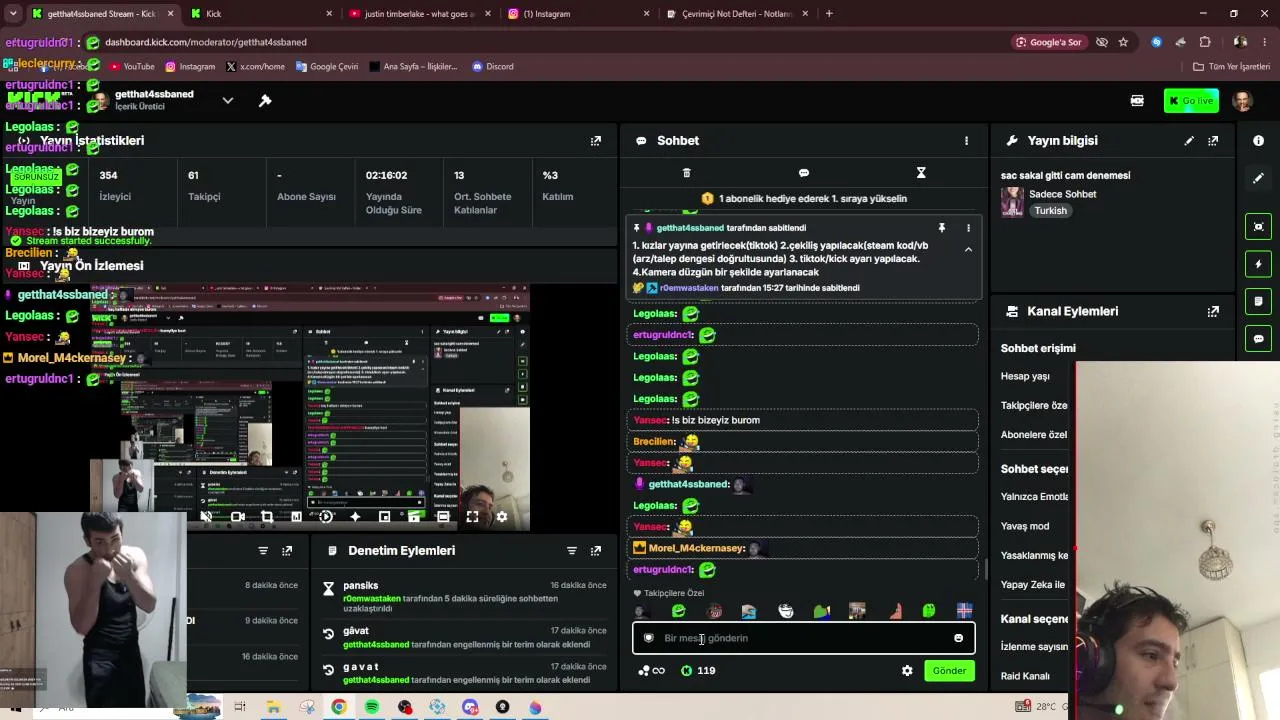The width and height of the screenshot is (1280, 720).
Task: Pop out the Denetim Eylemleri panel
Action: pos(596,551)
